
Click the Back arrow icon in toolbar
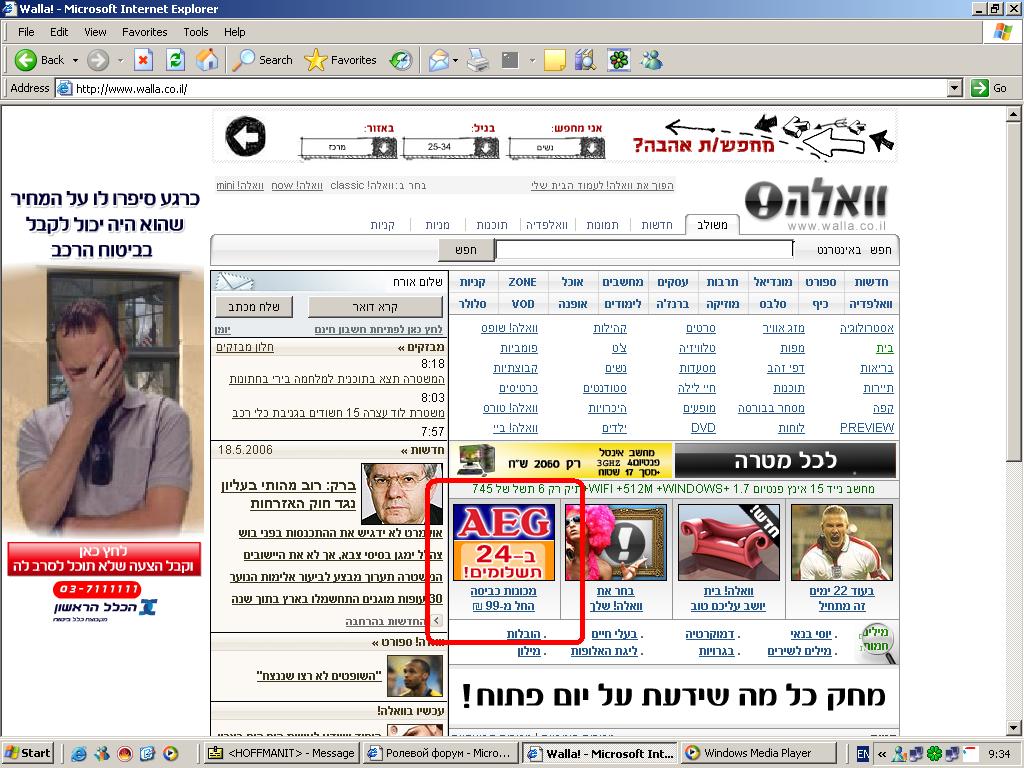point(25,60)
